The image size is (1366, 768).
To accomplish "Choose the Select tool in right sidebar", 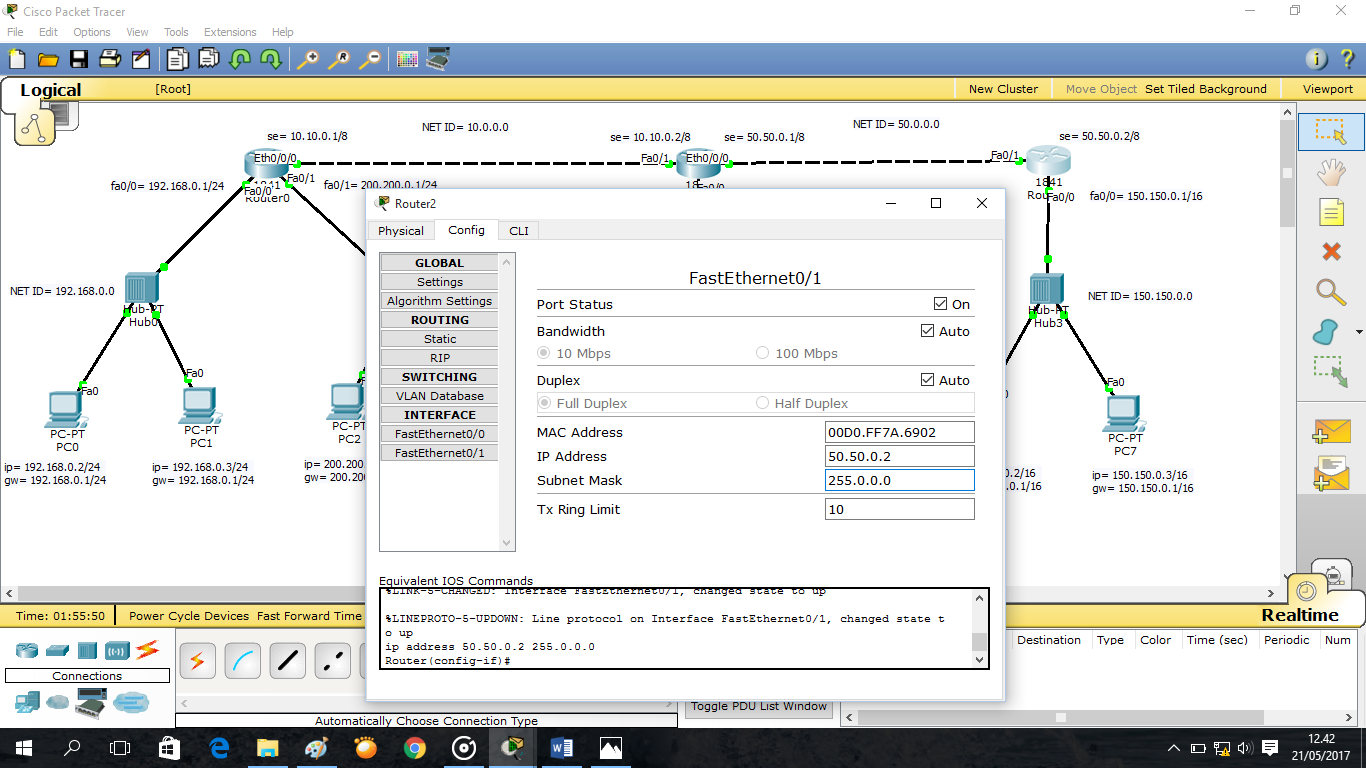I will point(1330,131).
